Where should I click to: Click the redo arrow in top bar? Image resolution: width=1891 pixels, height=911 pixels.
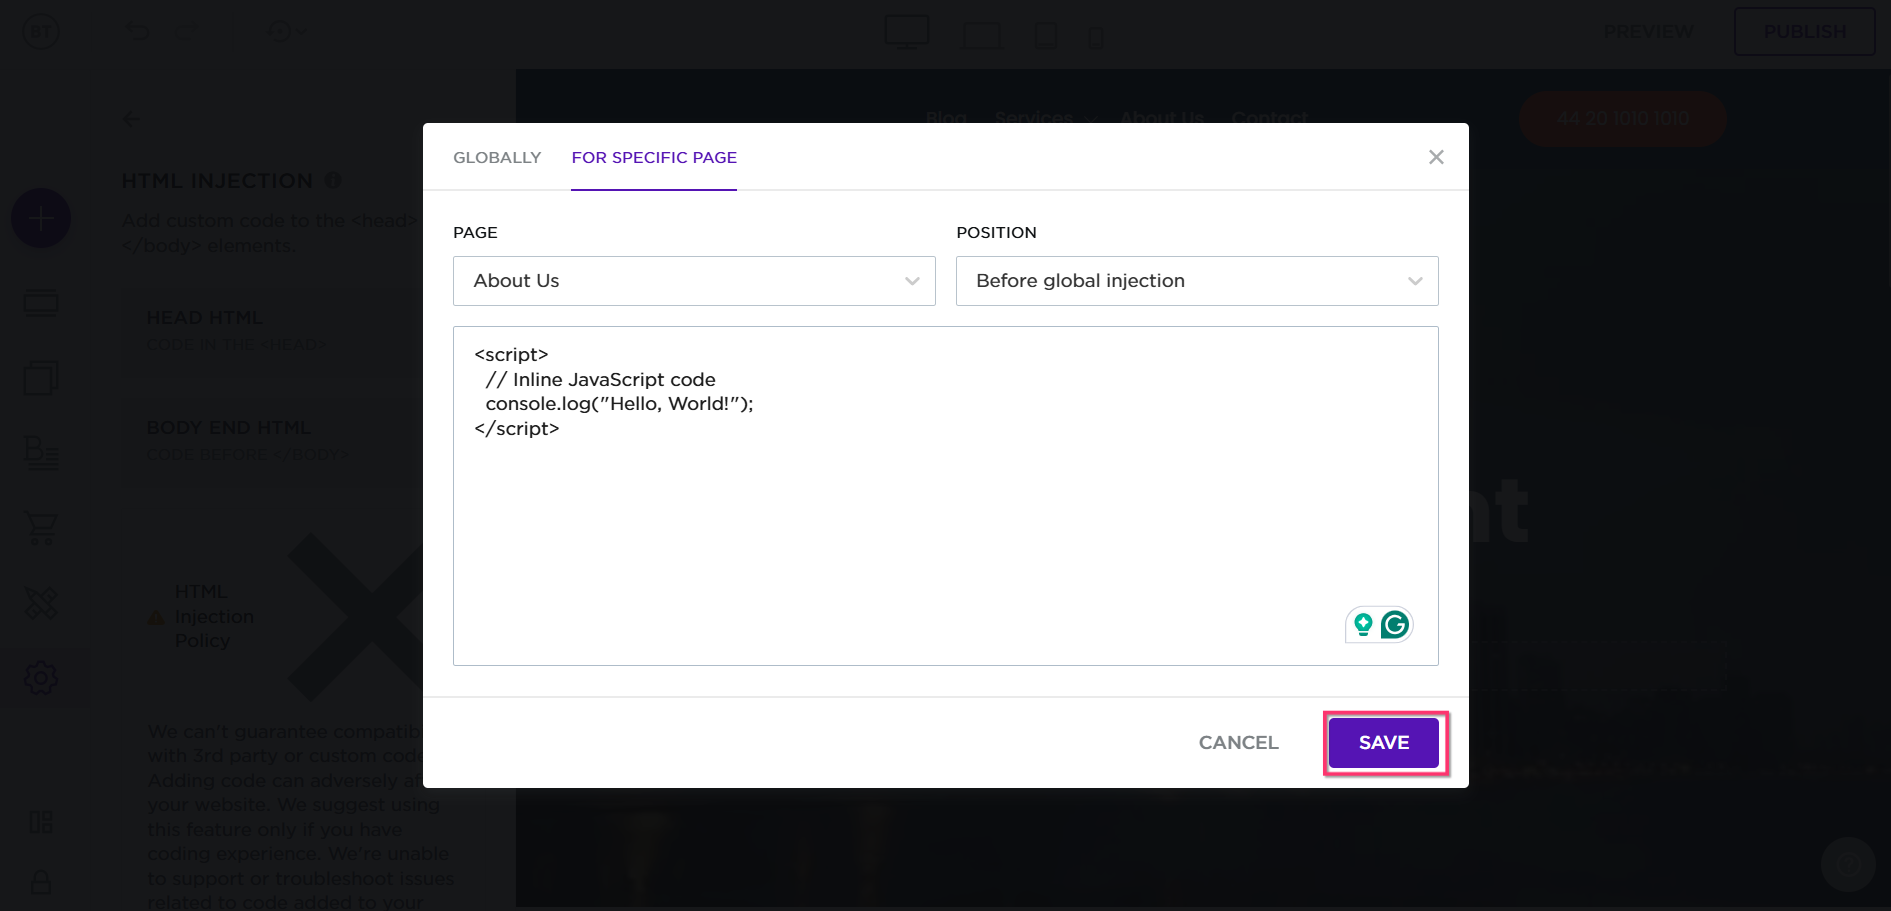188,32
